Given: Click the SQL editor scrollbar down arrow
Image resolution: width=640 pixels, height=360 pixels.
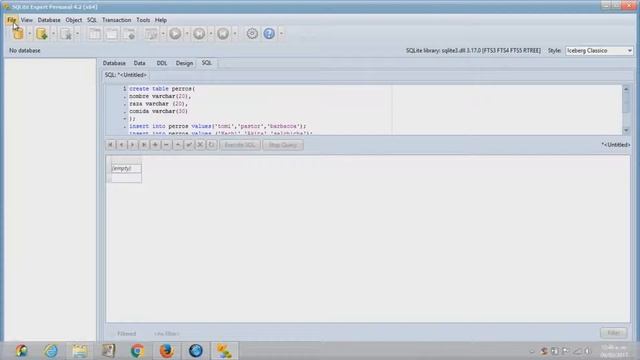Looking at the screenshot, I should point(626,130).
